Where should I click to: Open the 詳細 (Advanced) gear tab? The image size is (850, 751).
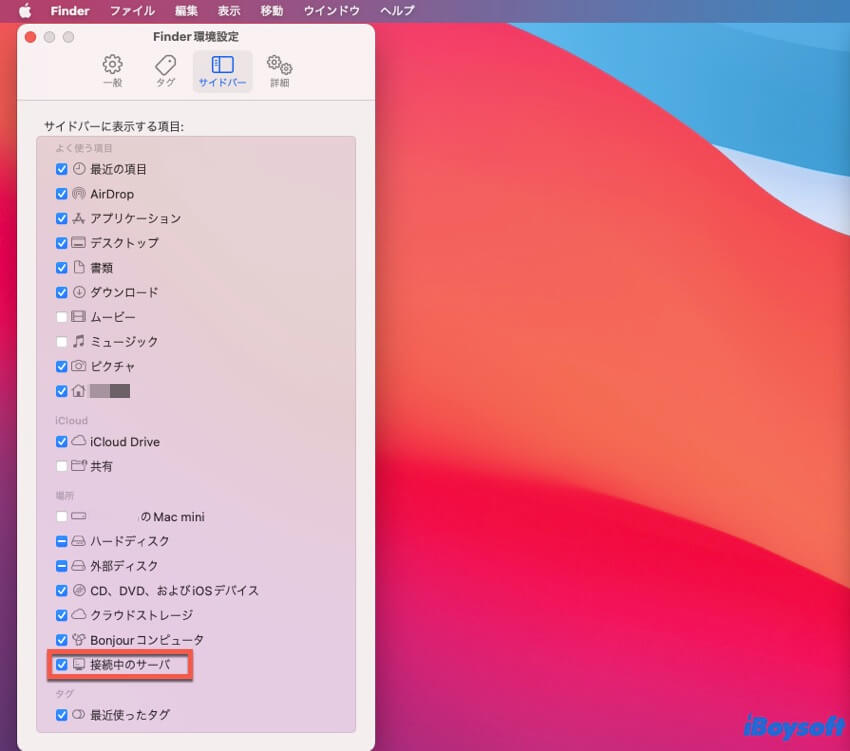click(278, 72)
